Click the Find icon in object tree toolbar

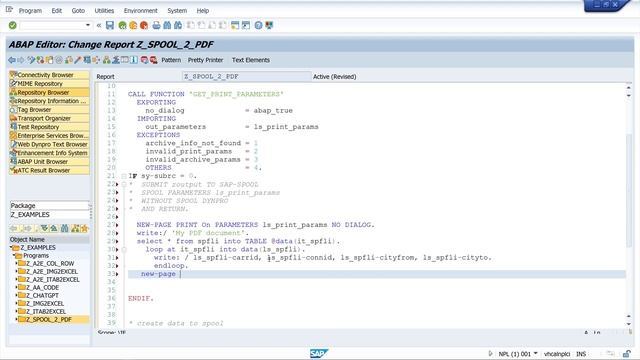point(64,229)
